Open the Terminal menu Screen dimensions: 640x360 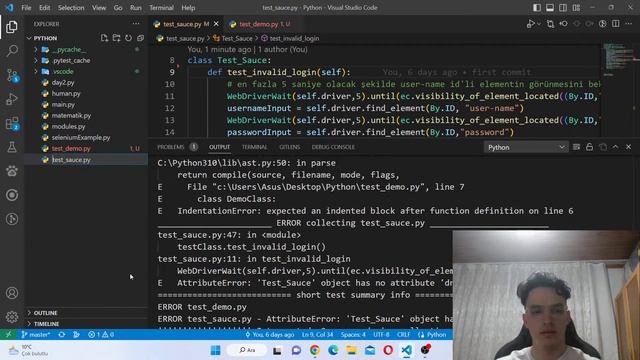pyautogui.click(x=161, y=8)
